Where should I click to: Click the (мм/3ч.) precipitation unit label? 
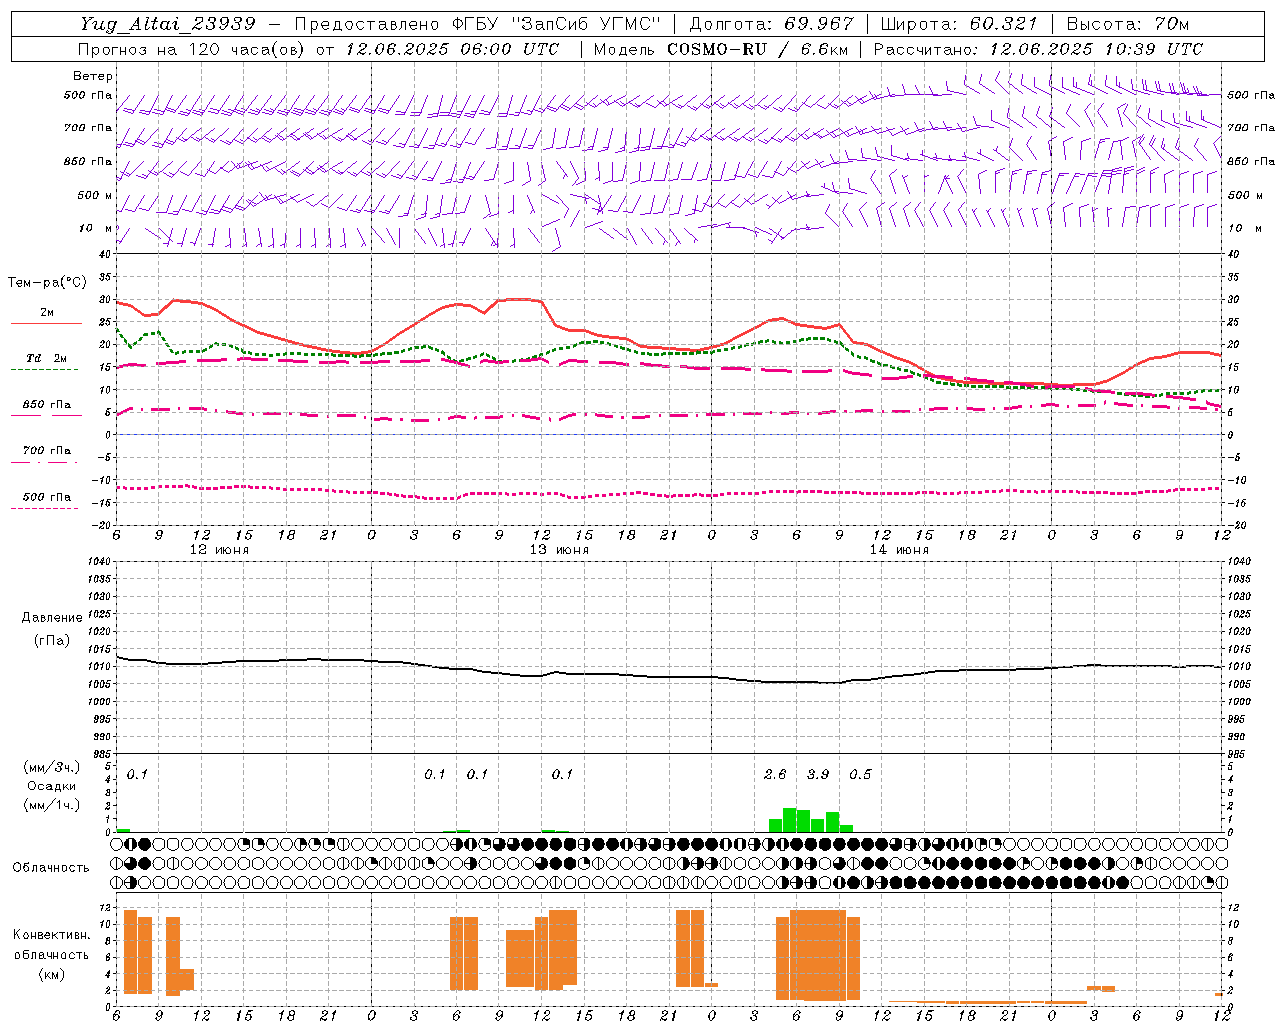50,767
